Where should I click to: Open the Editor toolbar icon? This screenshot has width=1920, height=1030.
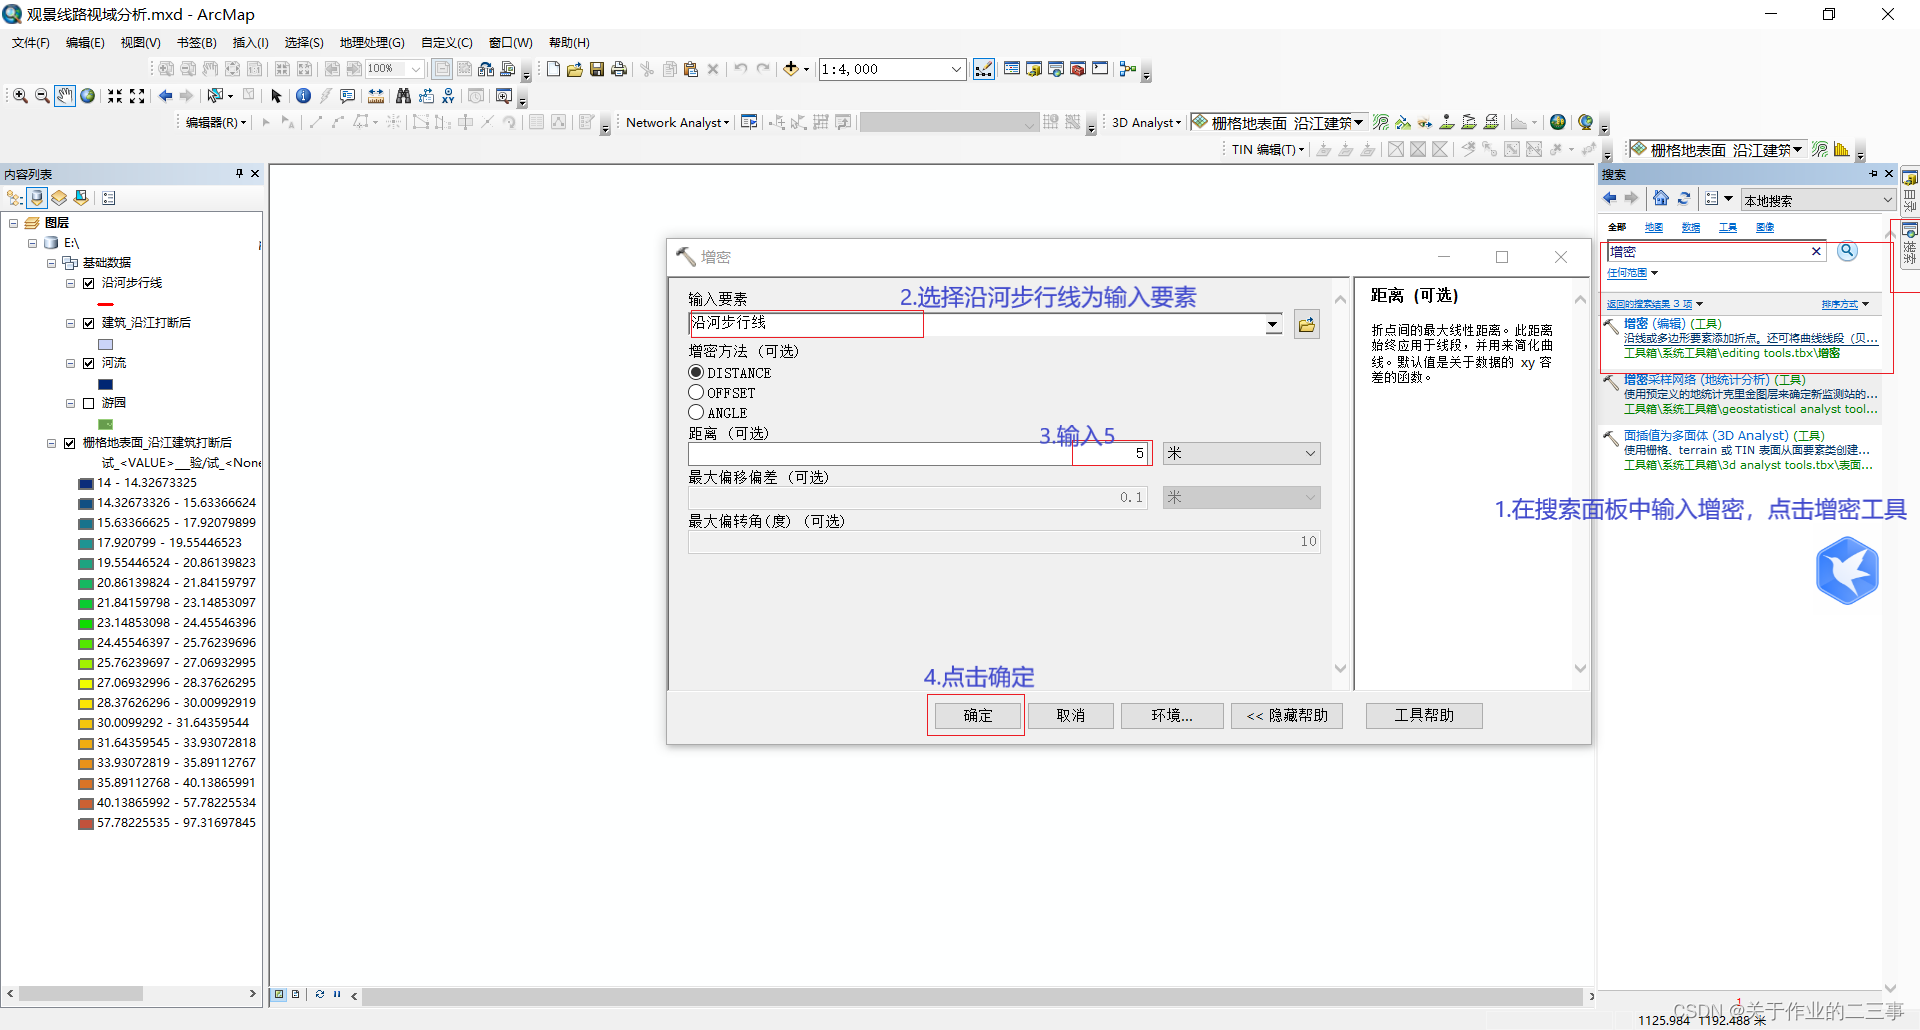984,69
